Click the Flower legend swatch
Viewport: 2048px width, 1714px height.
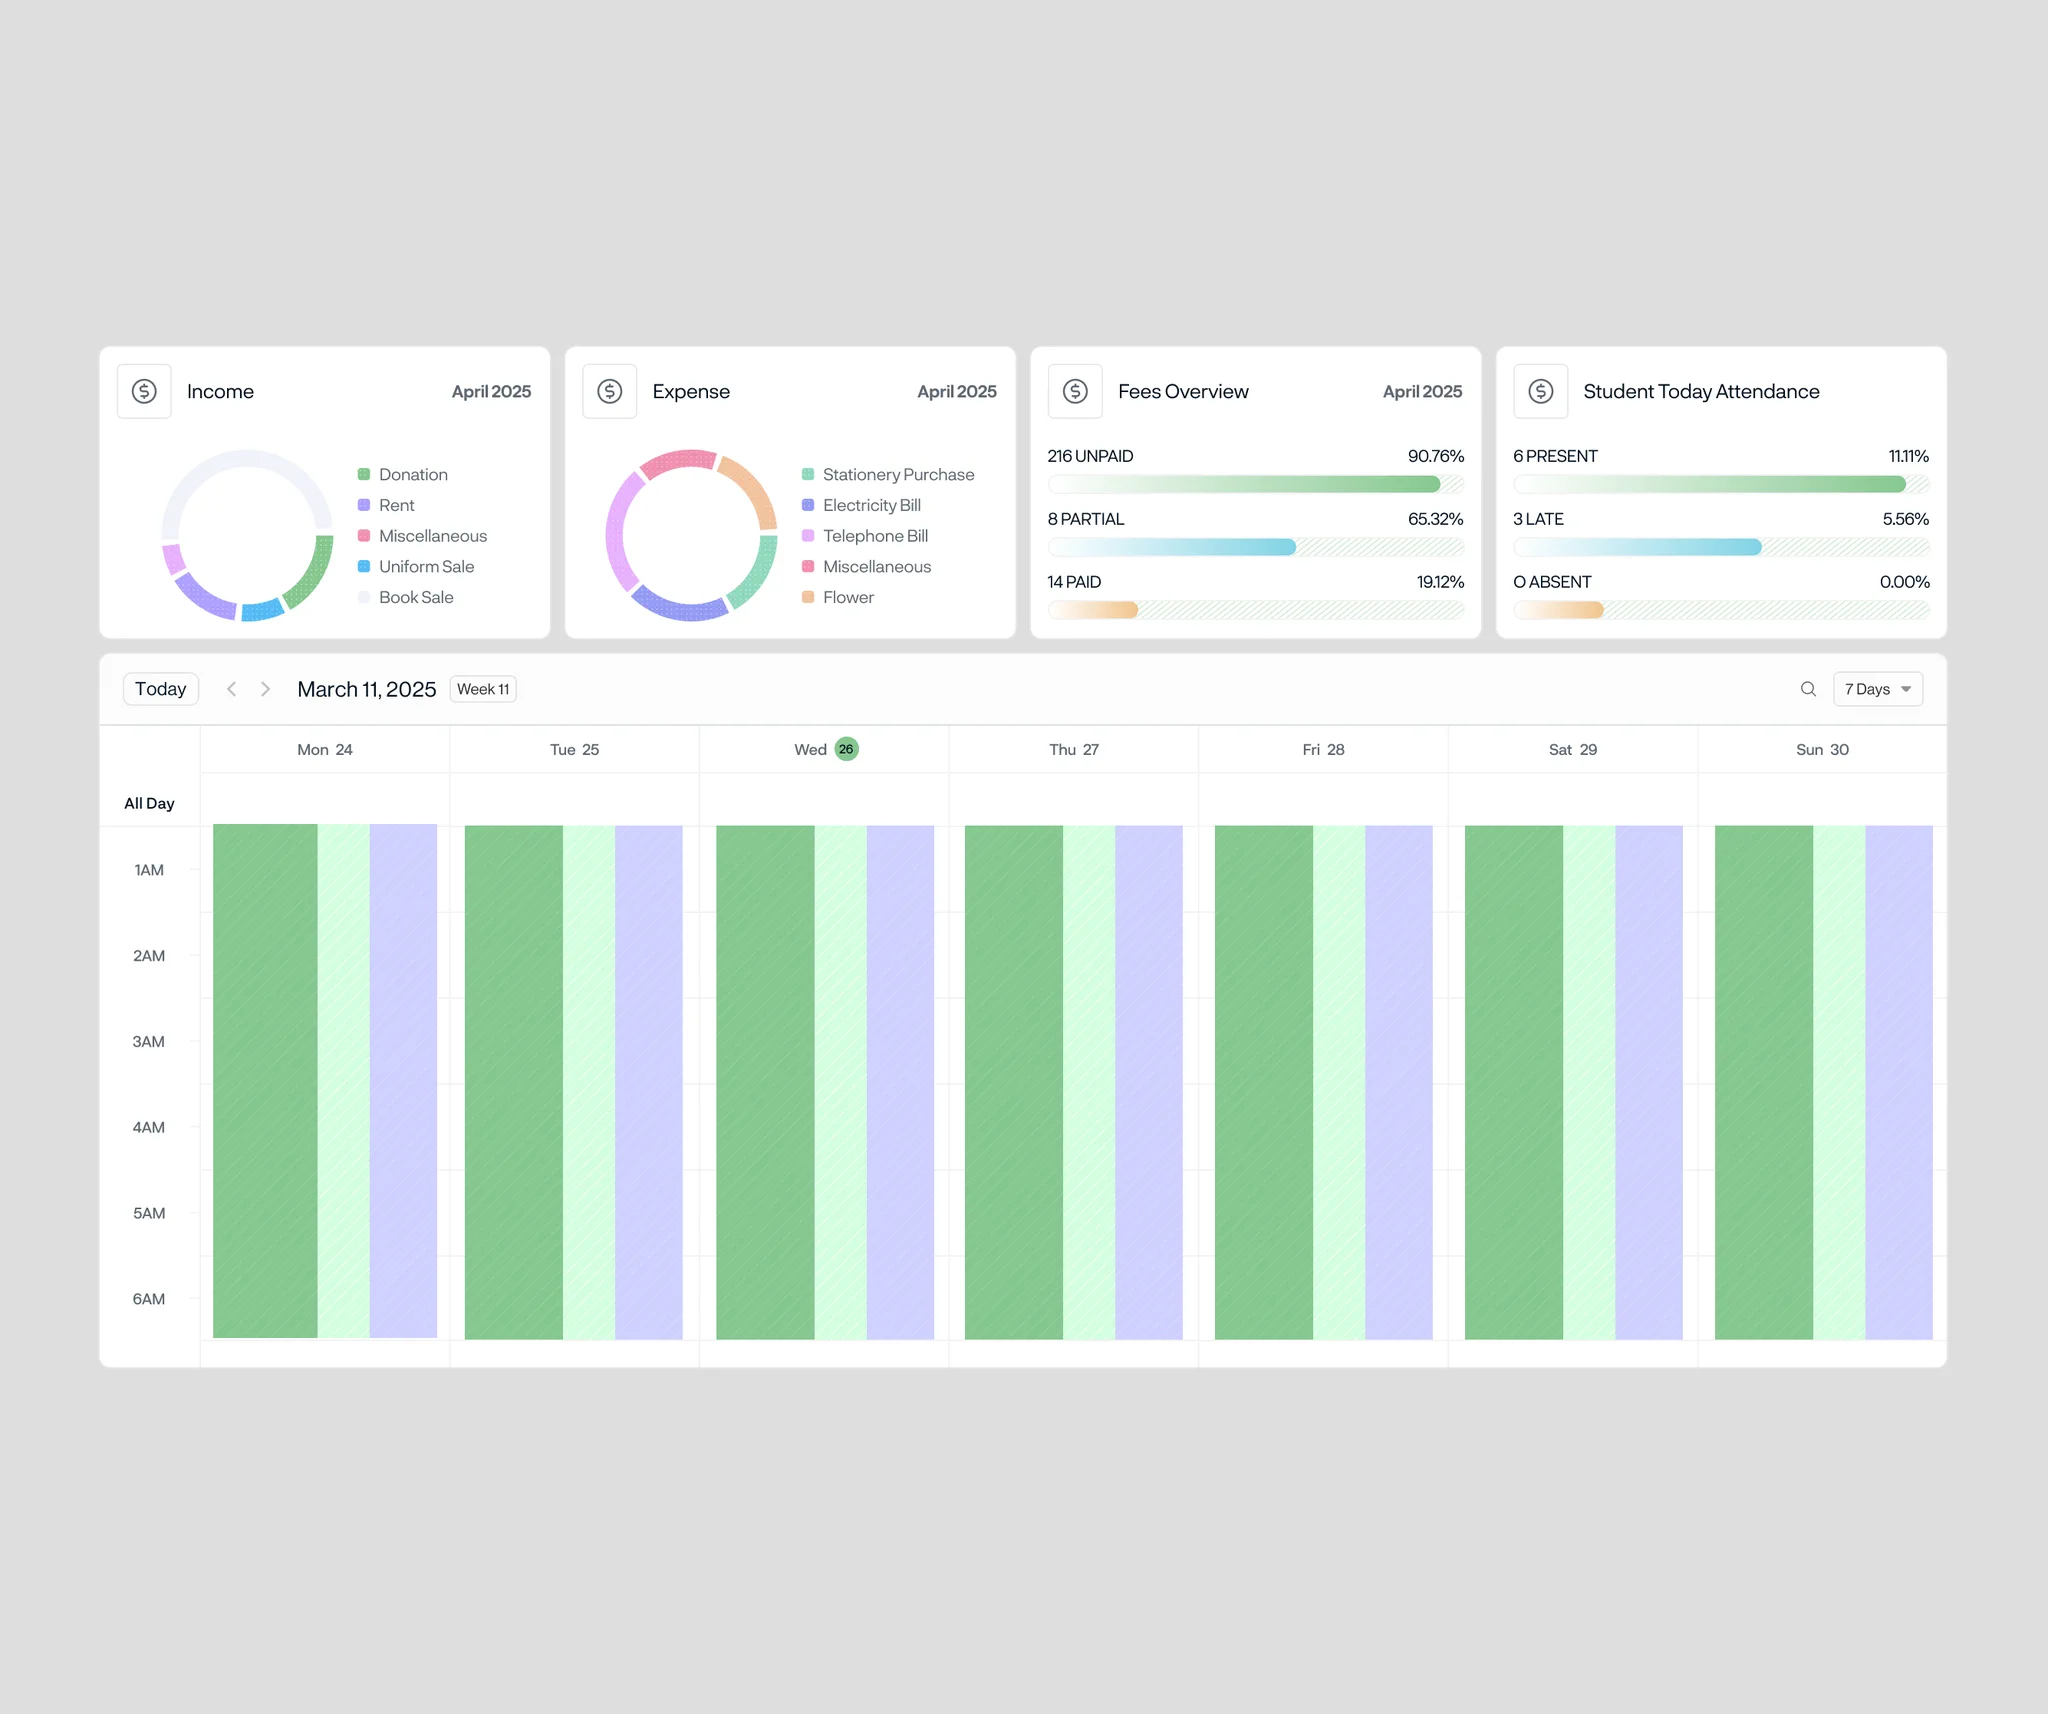[x=808, y=597]
